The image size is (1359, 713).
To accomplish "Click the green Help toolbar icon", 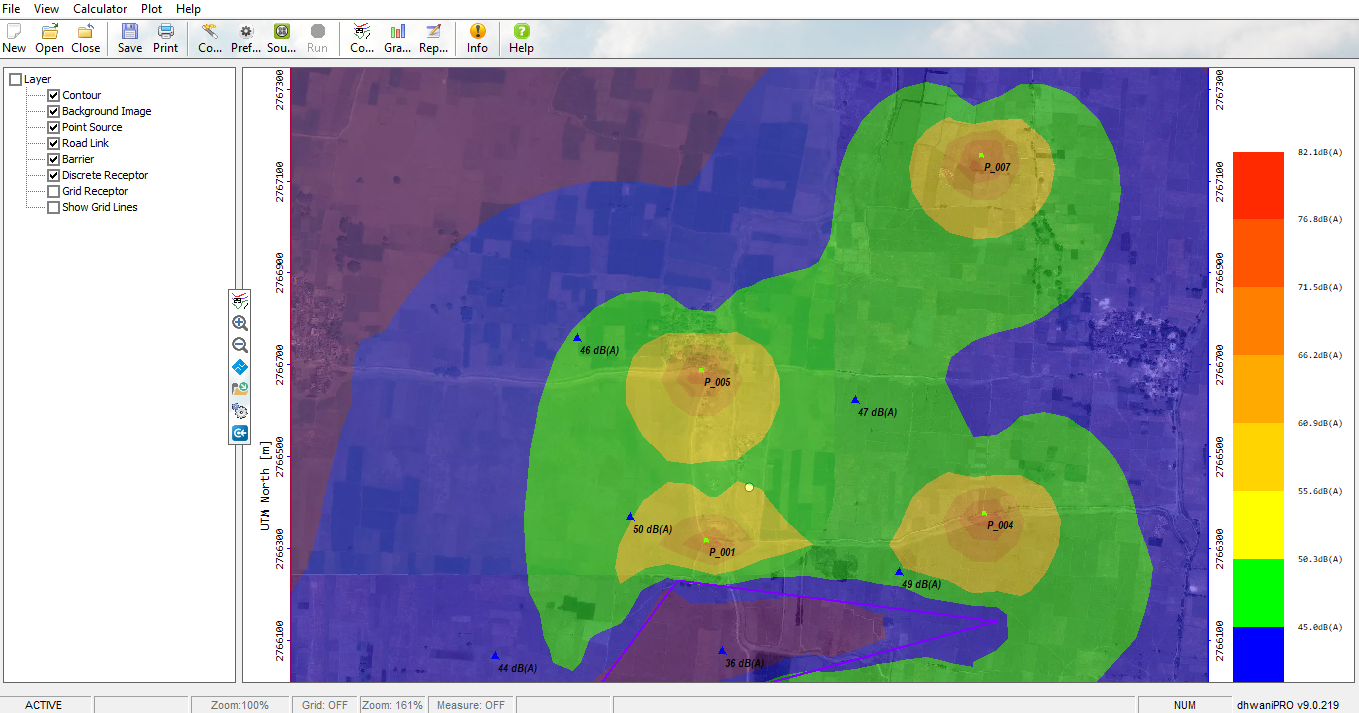I will [x=521, y=38].
